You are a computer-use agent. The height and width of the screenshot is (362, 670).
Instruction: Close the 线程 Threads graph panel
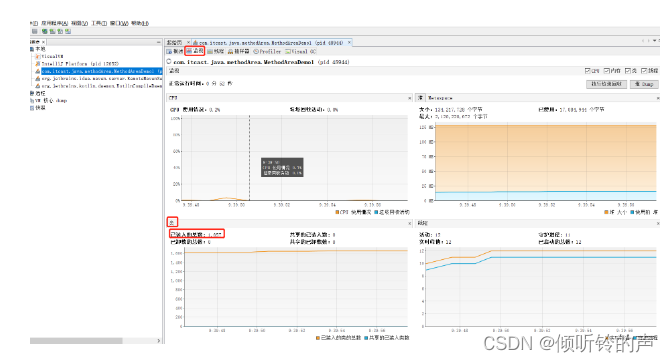click(658, 224)
